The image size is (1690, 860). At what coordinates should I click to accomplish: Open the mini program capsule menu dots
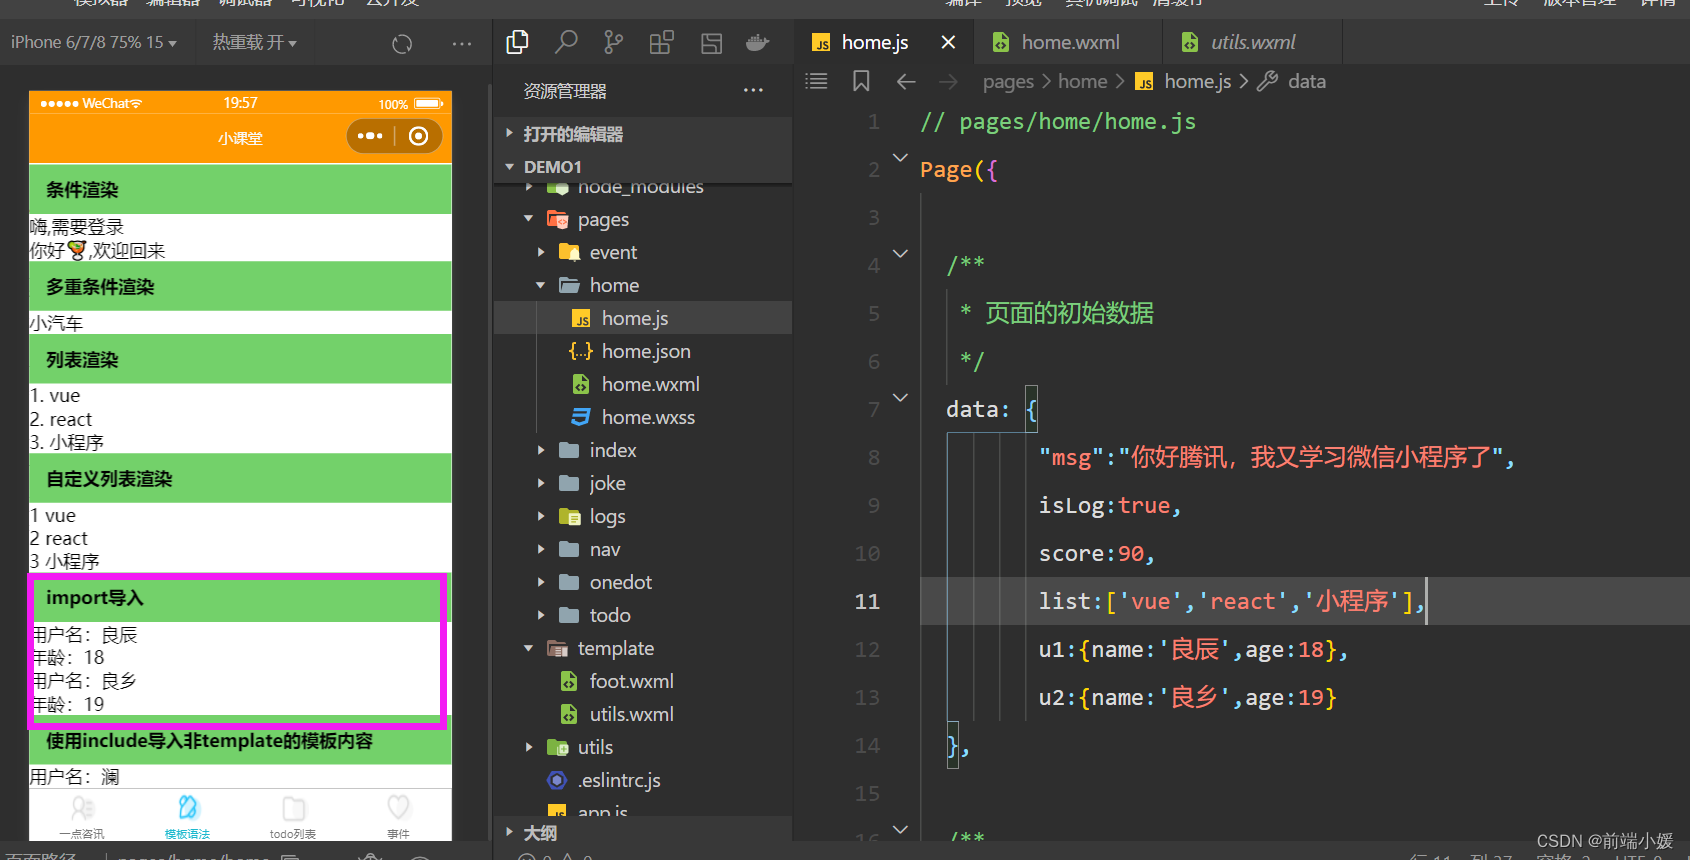(370, 136)
